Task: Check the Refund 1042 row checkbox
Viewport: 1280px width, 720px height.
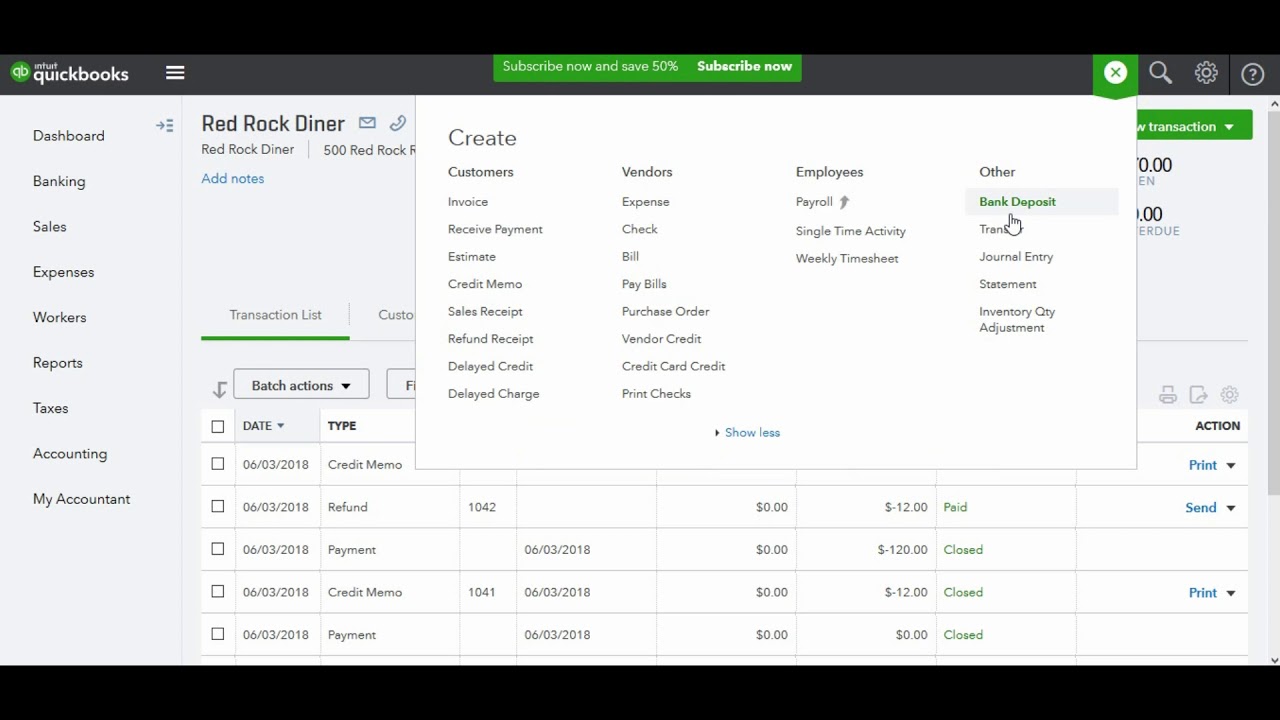Action: click(x=218, y=507)
